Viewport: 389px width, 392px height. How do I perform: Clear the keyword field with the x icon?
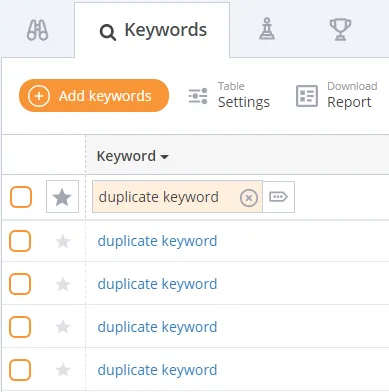249,198
